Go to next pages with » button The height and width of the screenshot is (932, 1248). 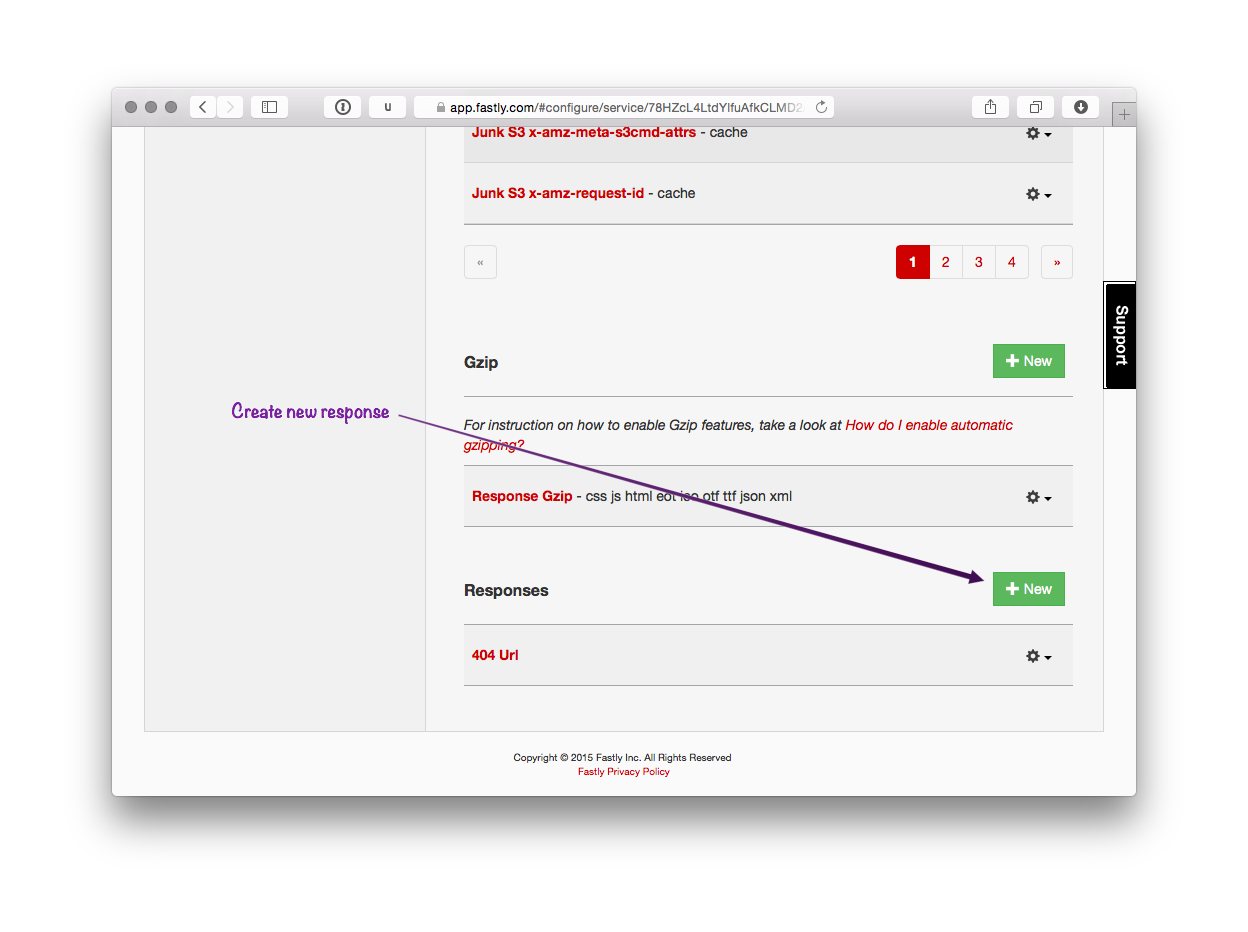coord(1057,262)
